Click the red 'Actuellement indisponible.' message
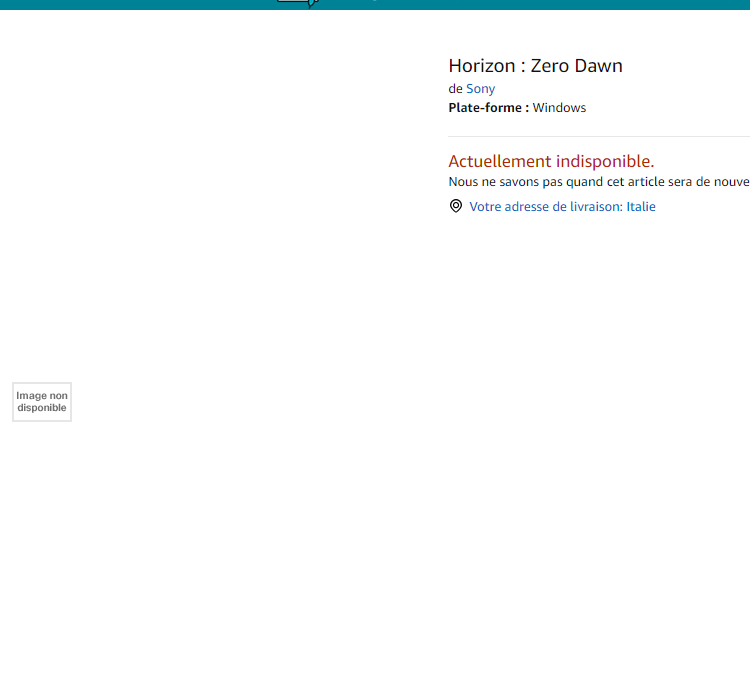Image resolution: width=750 pixels, height=679 pixels. click(x=551, y=161)
